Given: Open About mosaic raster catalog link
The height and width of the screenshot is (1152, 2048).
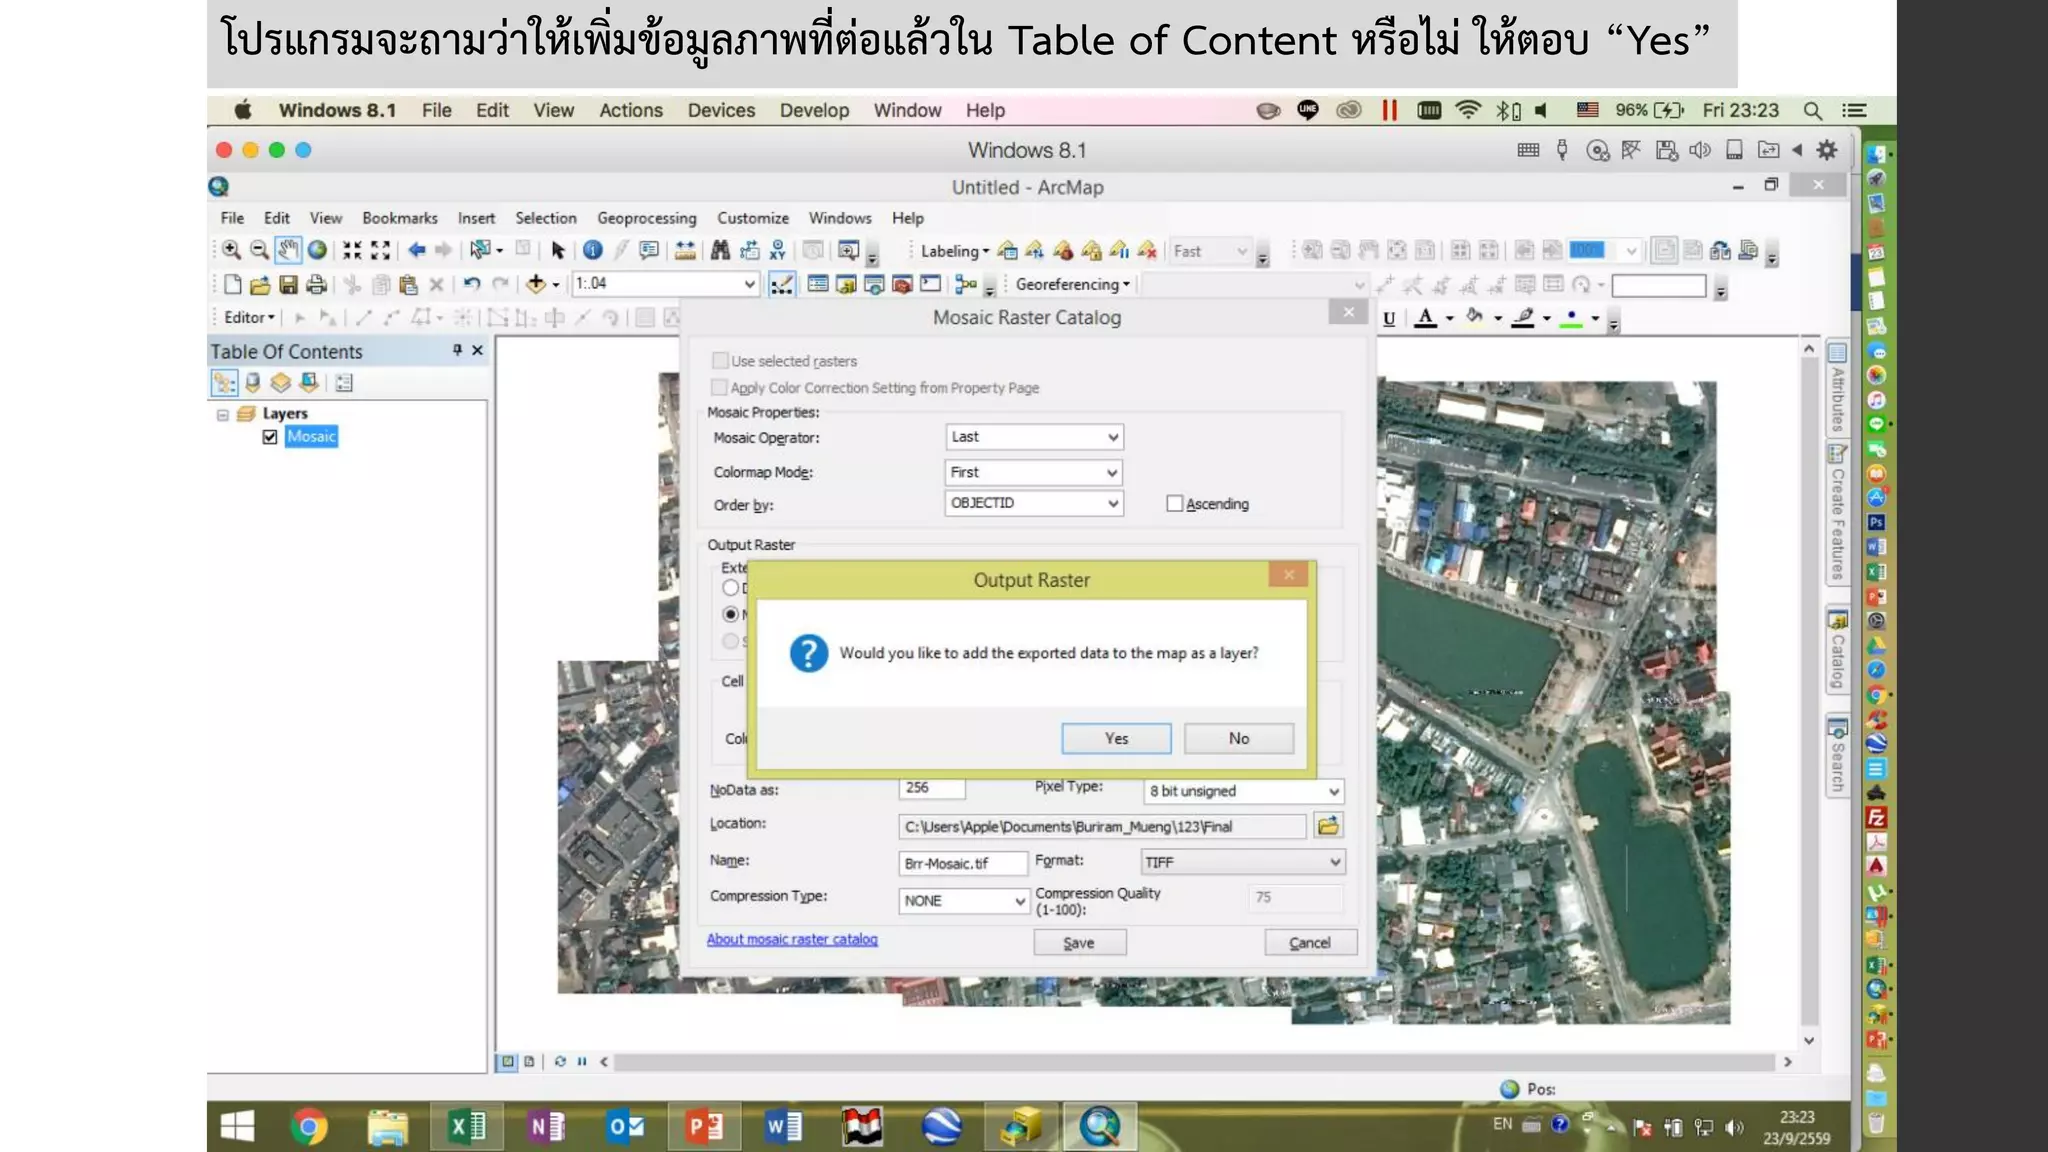Looking at the screenshot, I should (x=792, y=939).
